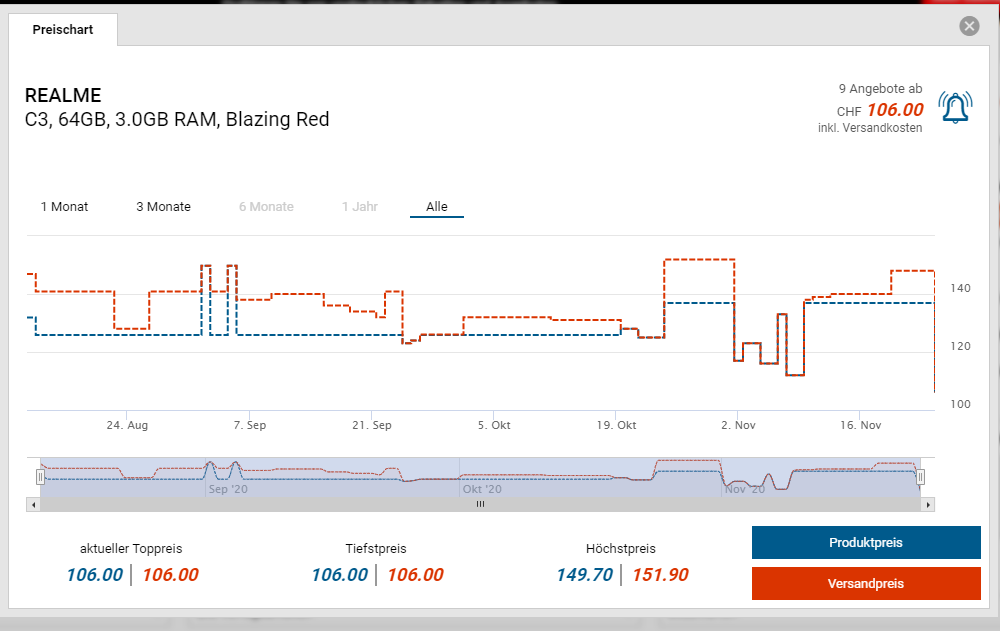1000x631 pixels.
Task: Open the Preischart tab
Action: coord(63,30)
